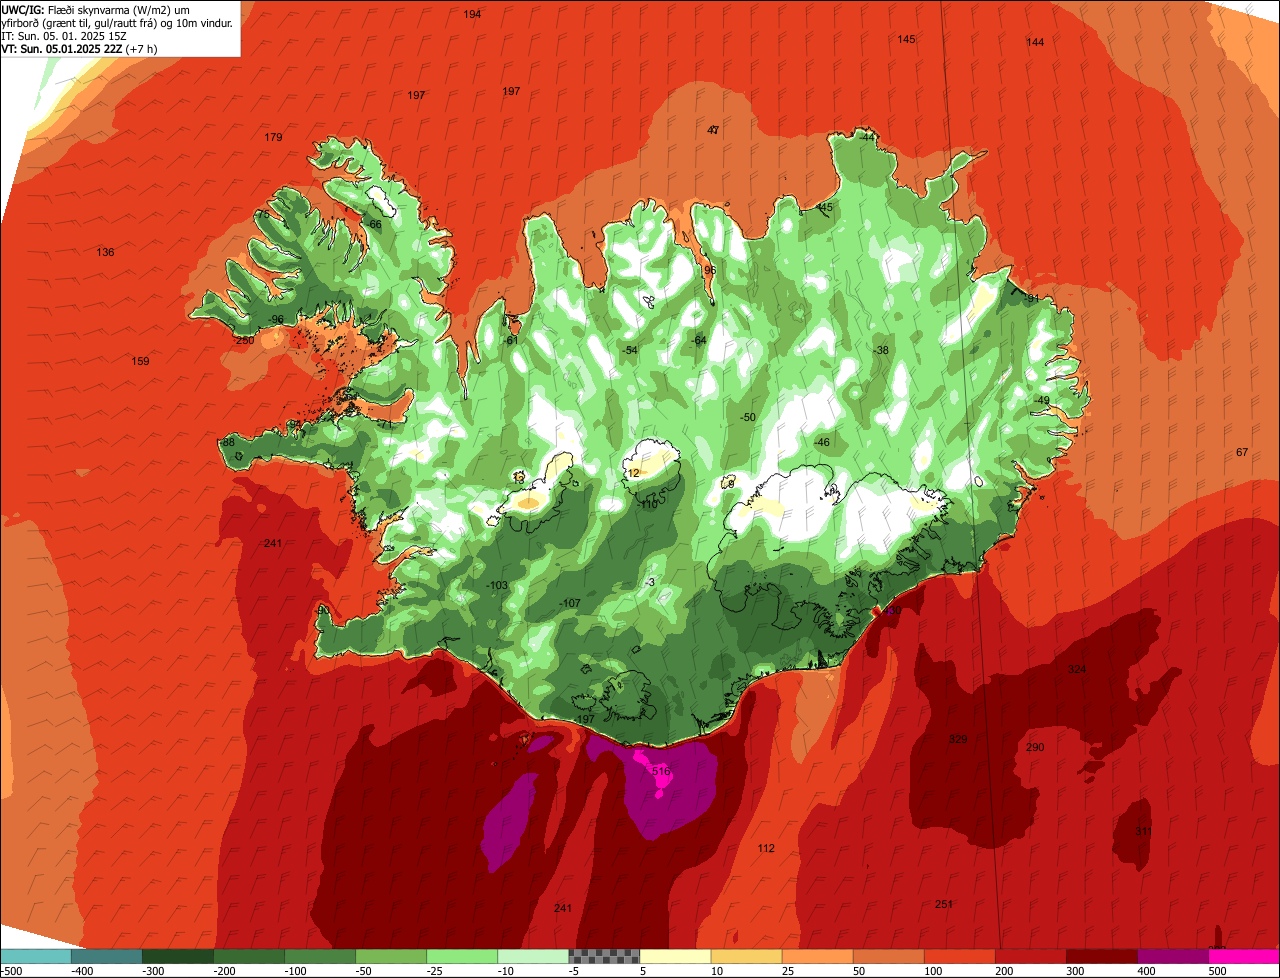Image resolution: width=1280 pixels, height=978 pixels.
Task: Click the 250 value west of the Westfjords
Action: click(244, 340)
